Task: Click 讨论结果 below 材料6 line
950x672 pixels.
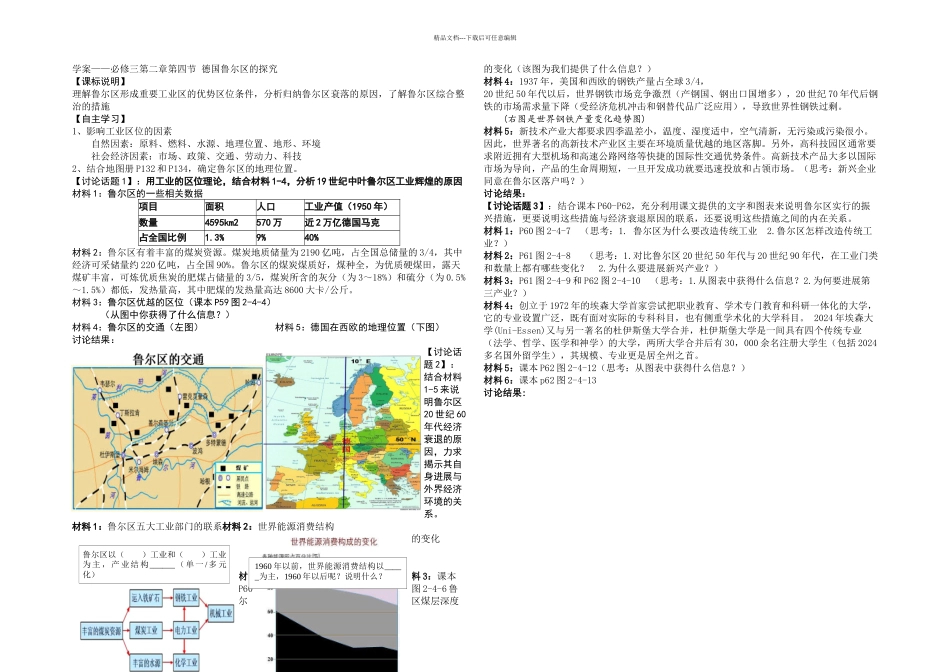Action: (504, 393)
